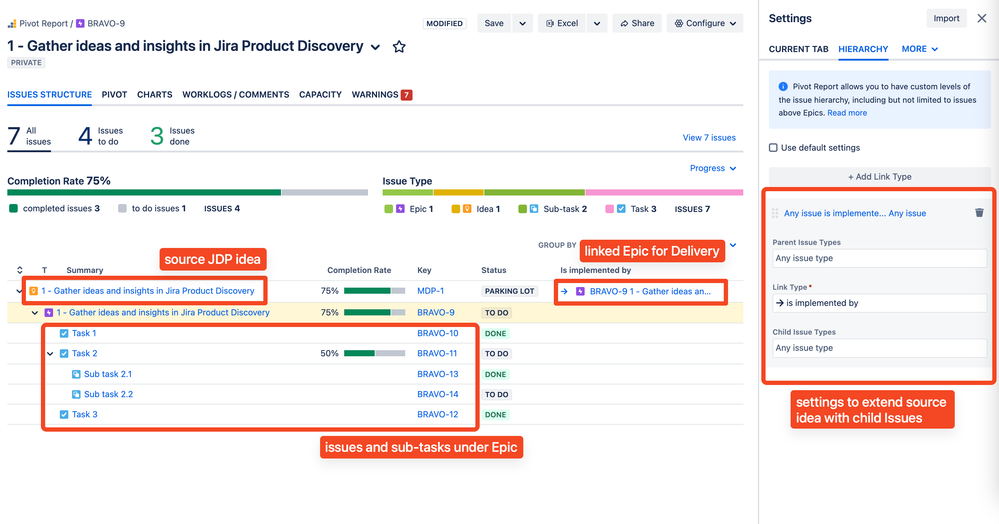999x524 pixels.
Task: Click the to do issues gray legend swatch
Action: coord(122,208)
